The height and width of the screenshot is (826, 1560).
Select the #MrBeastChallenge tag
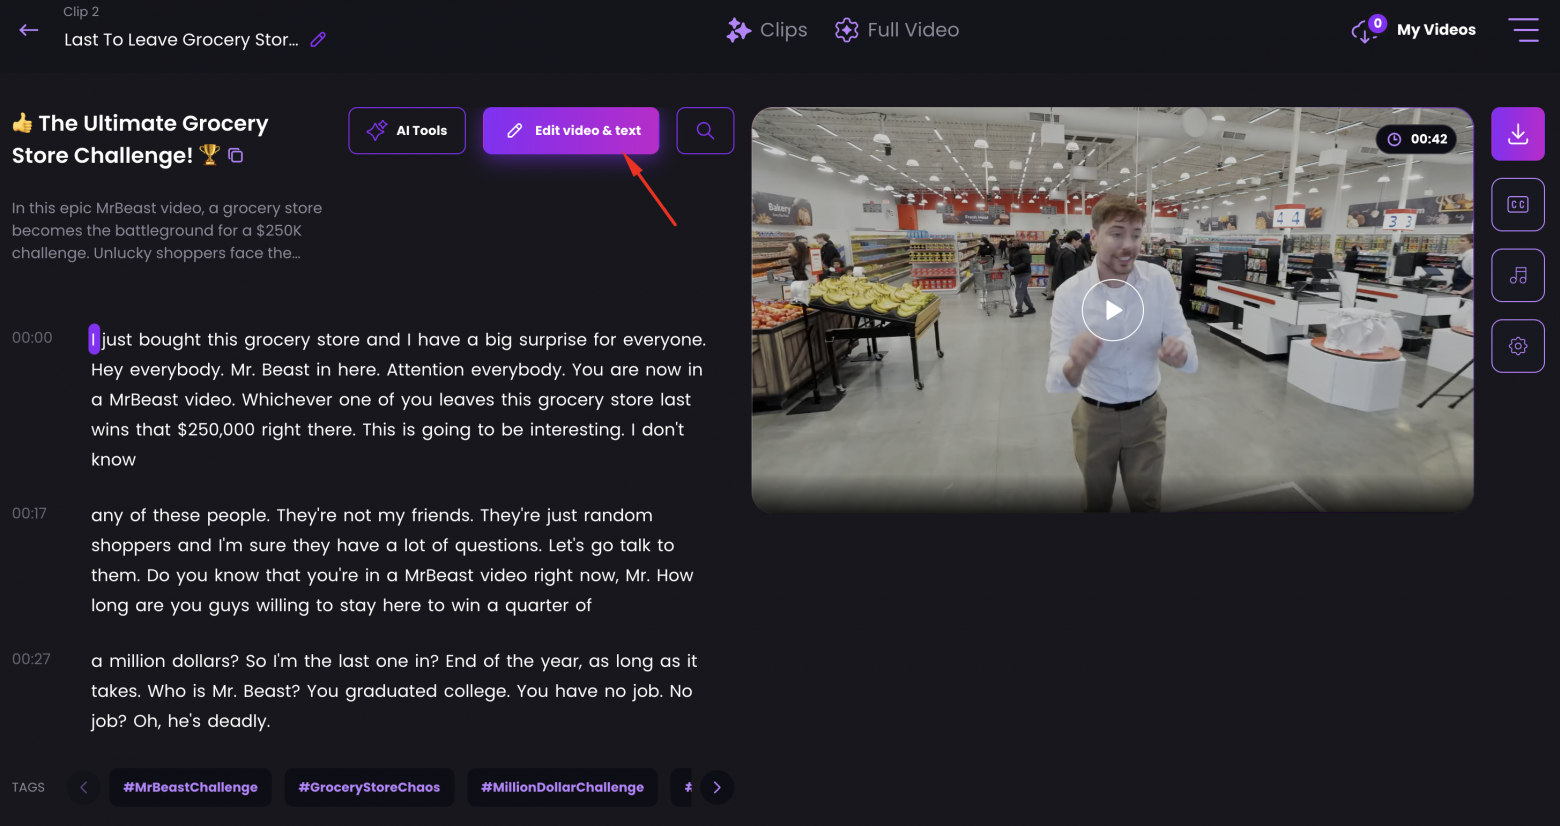pos(190,787)
